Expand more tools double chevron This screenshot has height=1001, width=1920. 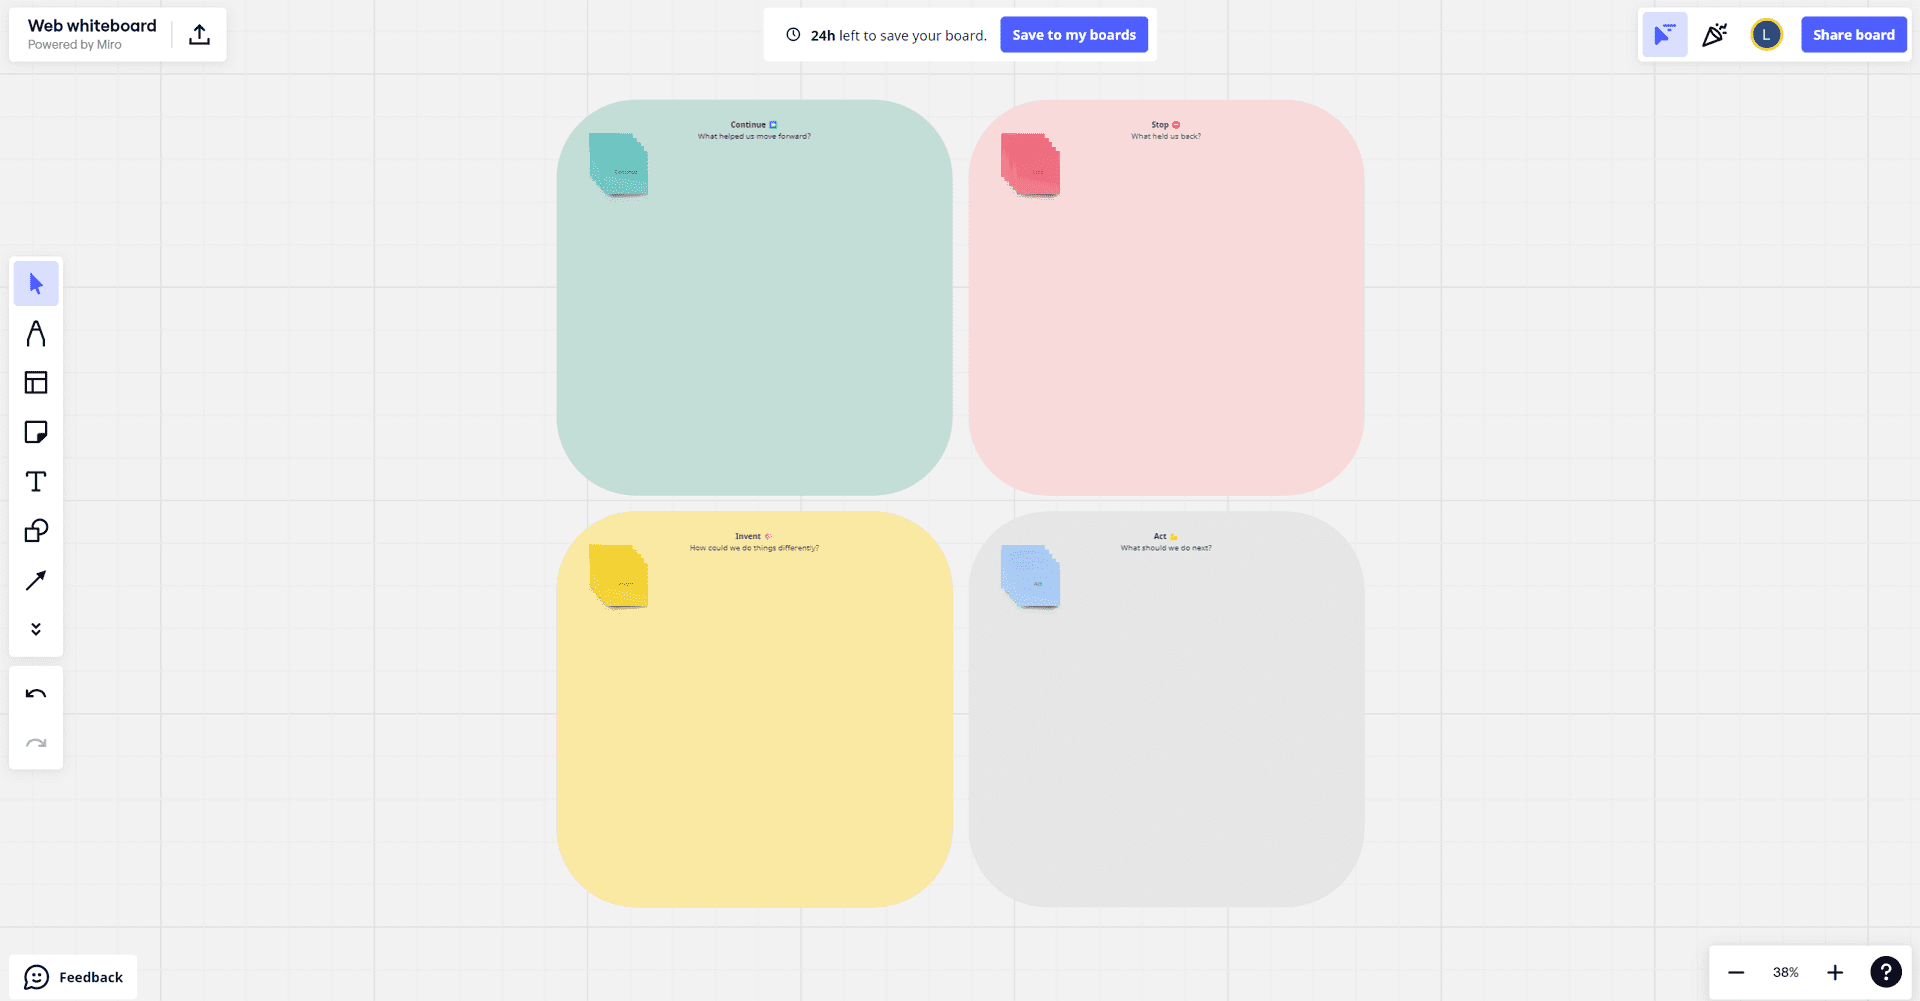click(x=36, y=629)
